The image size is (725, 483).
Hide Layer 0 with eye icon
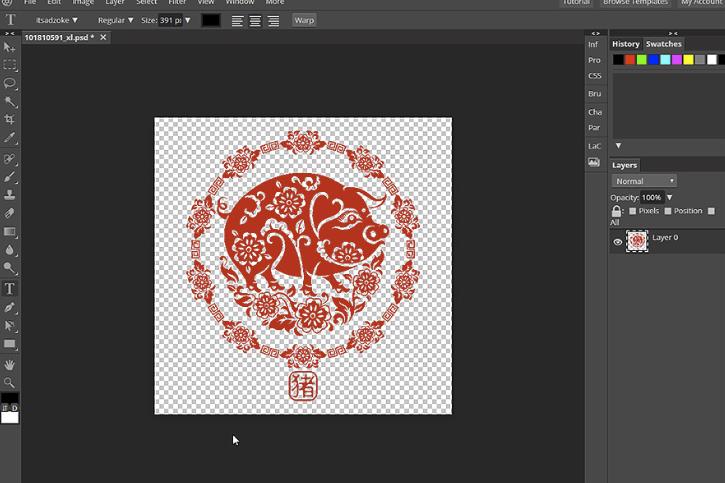coord(618,242)
